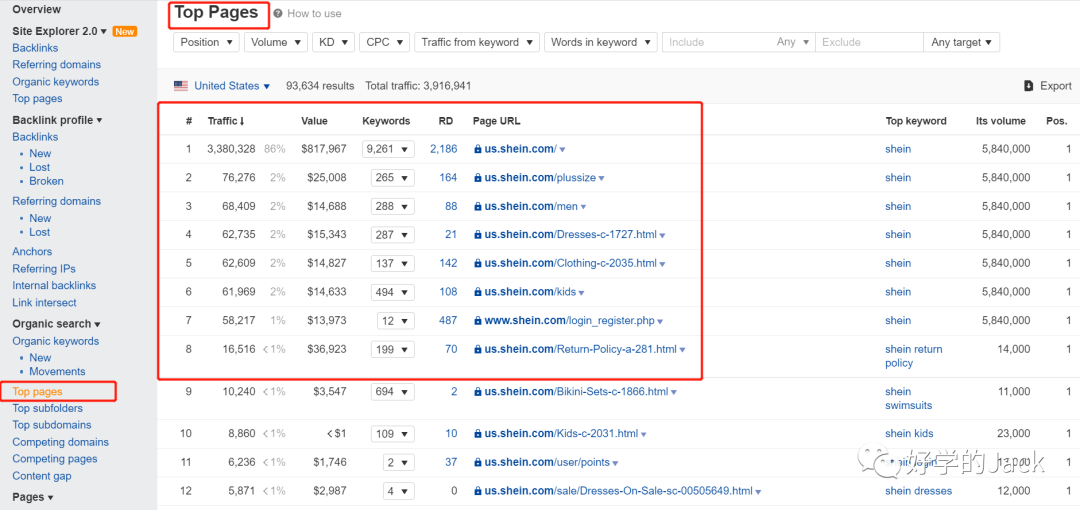Open Traffic from keyword filter dropdown
This screenshot has width=1080, height=510.
pyautogui.click(x=477, y=42)
